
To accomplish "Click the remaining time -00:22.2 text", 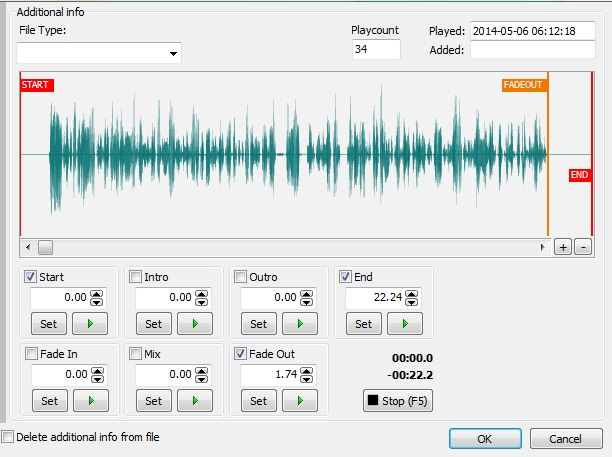I will [410, 375].
